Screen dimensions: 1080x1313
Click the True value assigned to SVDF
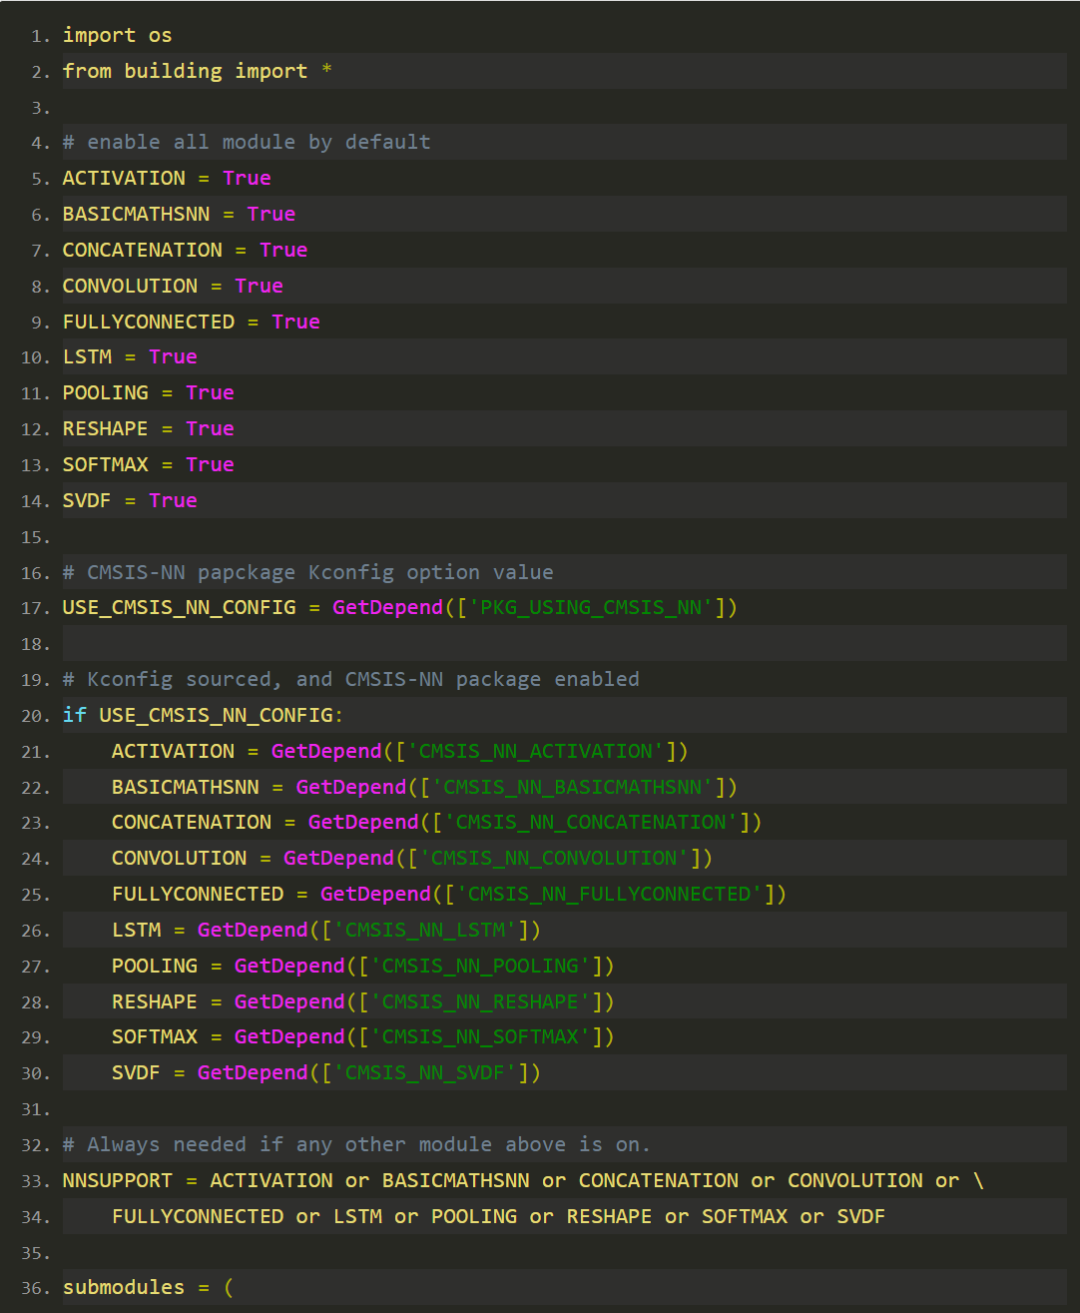point(173,500)
